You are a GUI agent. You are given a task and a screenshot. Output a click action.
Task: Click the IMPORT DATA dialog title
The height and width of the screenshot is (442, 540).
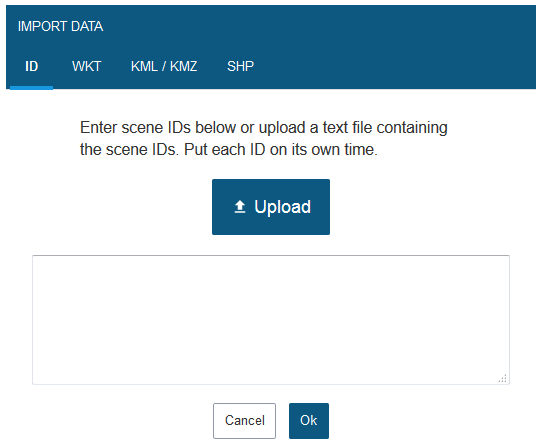point(60,27)
